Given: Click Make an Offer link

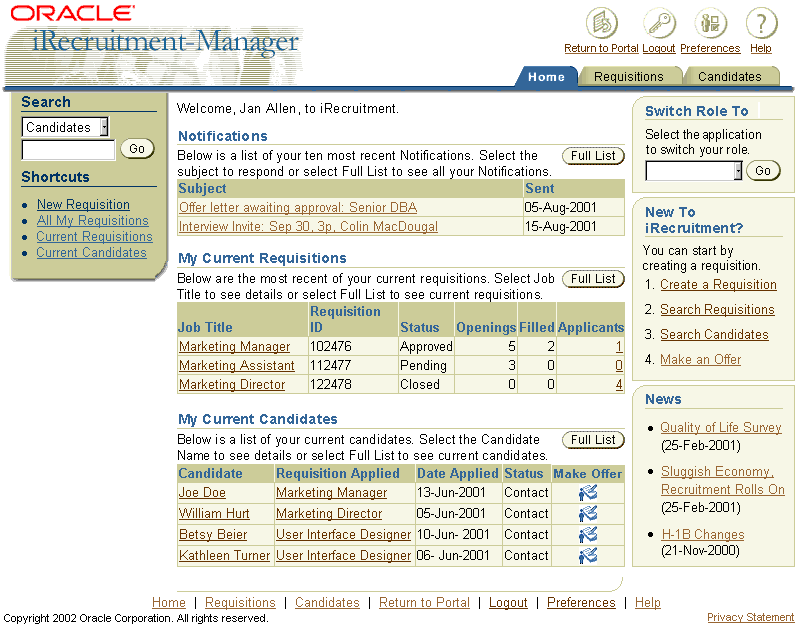Looking at the screenshot, I should pyautogui.click(x=701, y=360).
